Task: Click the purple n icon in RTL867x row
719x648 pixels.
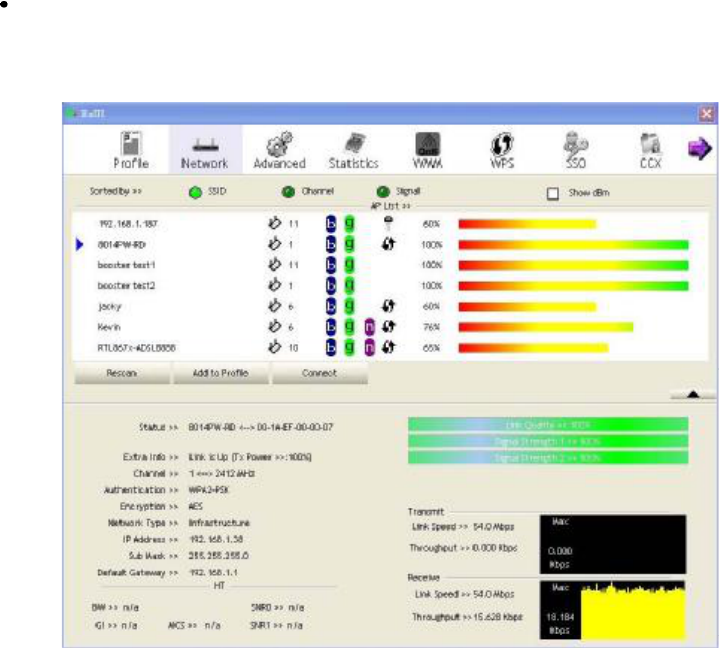Action: click(370, 348)
